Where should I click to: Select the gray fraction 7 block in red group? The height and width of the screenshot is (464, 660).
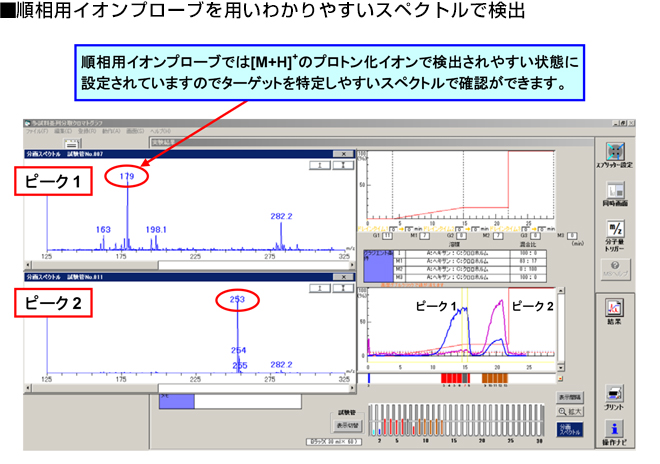465,378
